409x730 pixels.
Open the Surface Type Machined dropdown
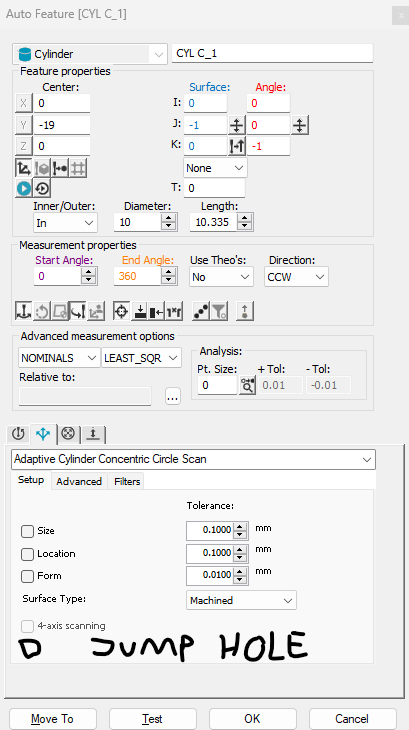pos(241,601)
